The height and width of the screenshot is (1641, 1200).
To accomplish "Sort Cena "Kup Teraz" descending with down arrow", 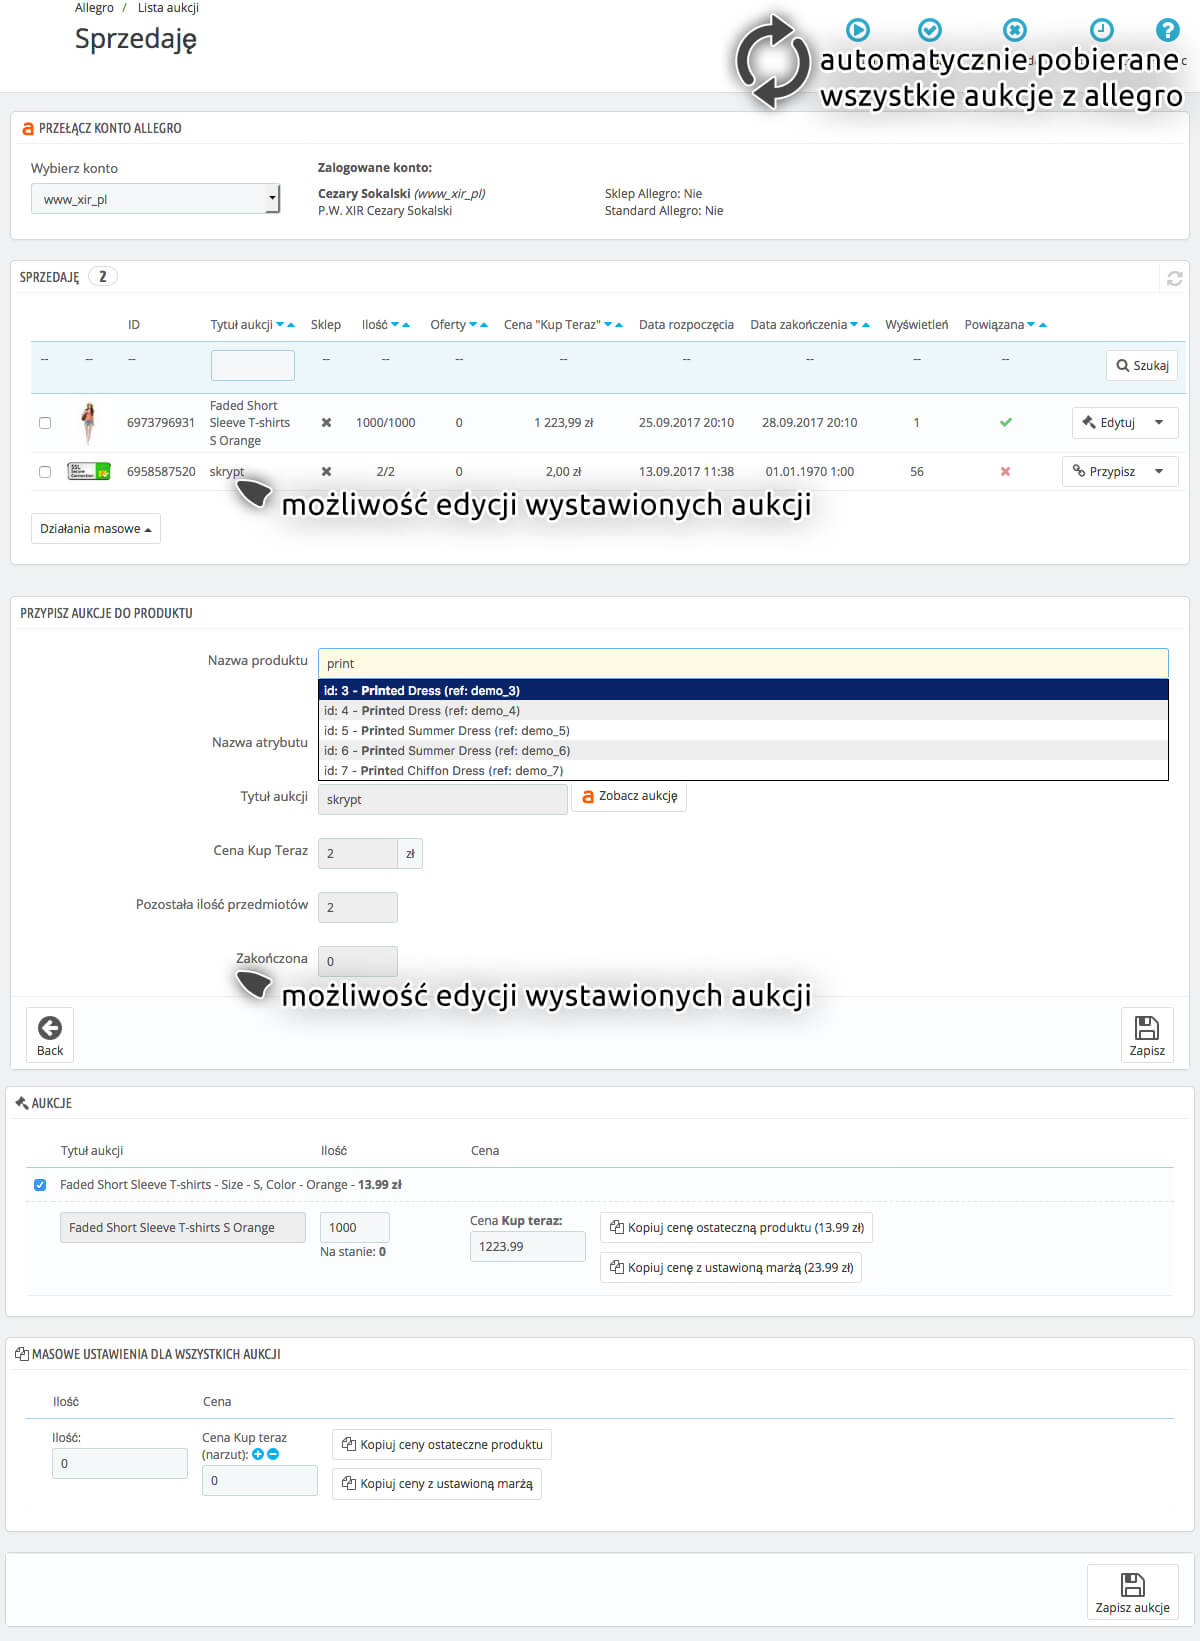I will pos(608,325).
